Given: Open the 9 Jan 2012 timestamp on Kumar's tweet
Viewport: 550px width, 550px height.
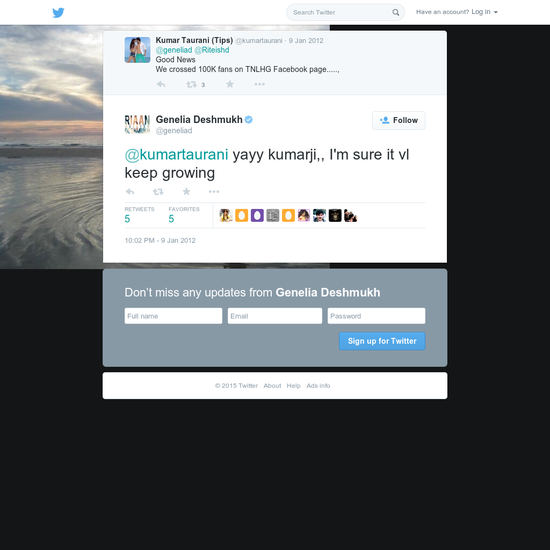Looking at the screenshot, I should (x=306, y=41).
